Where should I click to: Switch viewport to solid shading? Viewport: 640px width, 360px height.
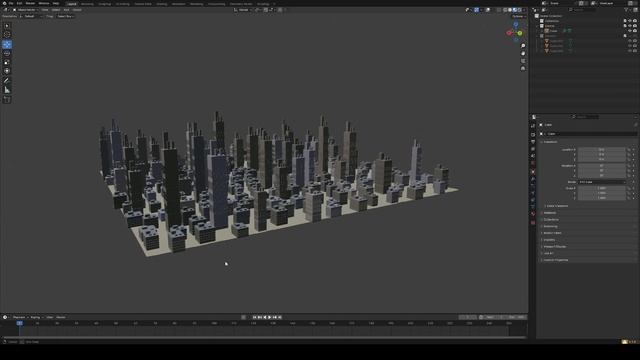point(510,10)
